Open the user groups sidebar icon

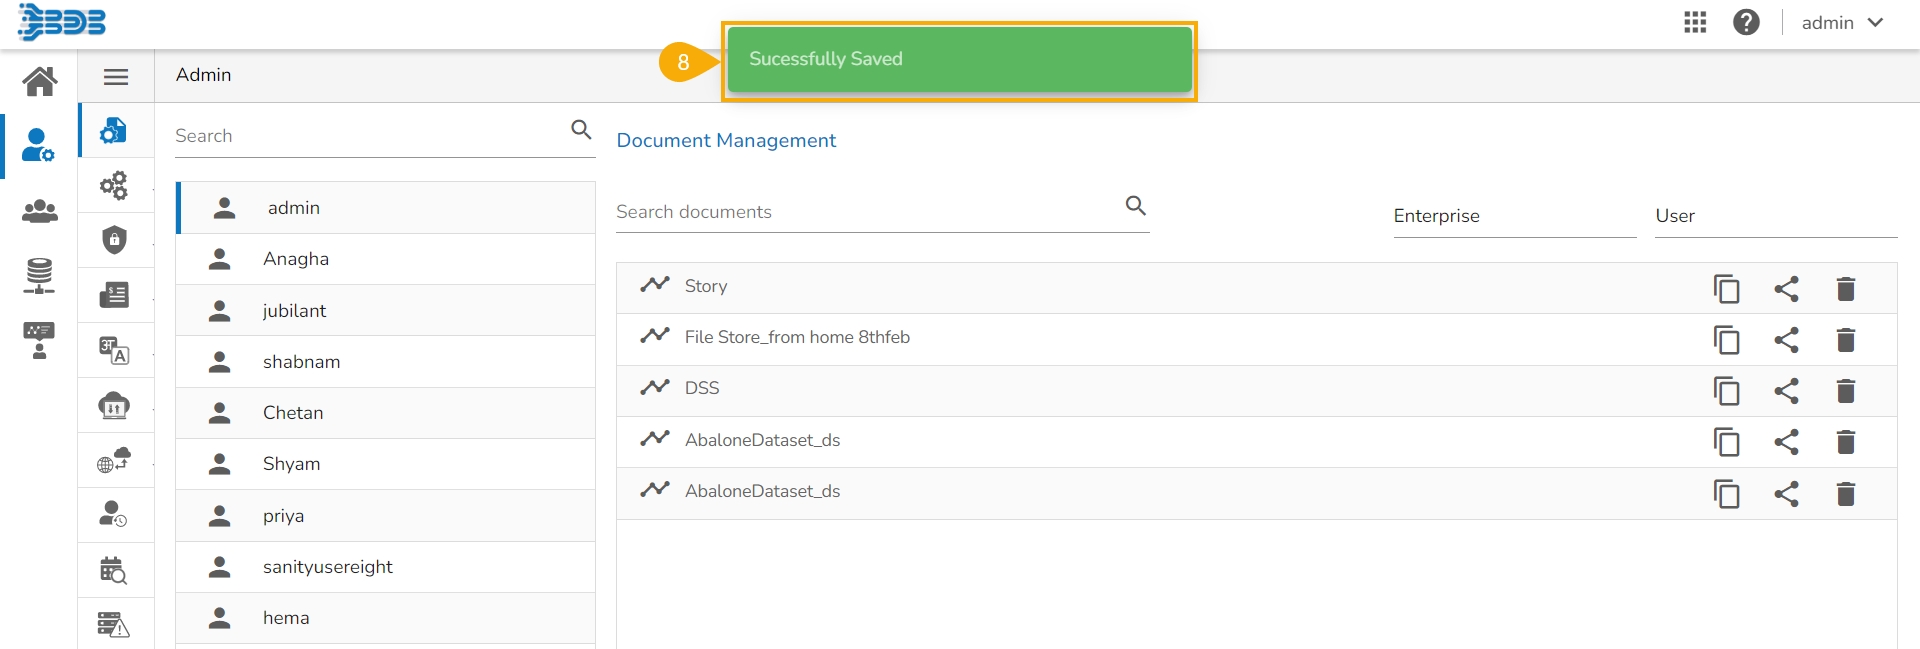click(x=40, y=211)
